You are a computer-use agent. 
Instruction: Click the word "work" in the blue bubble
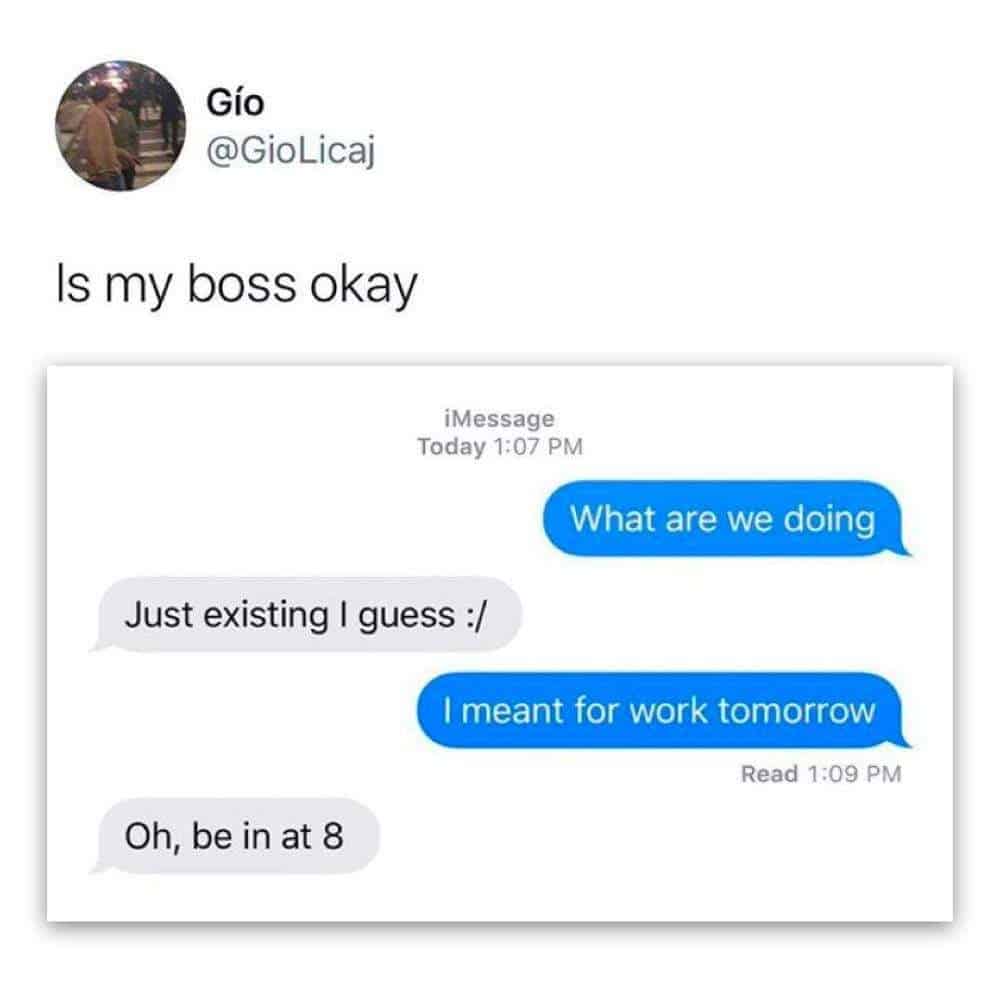(x=668, y=710)
